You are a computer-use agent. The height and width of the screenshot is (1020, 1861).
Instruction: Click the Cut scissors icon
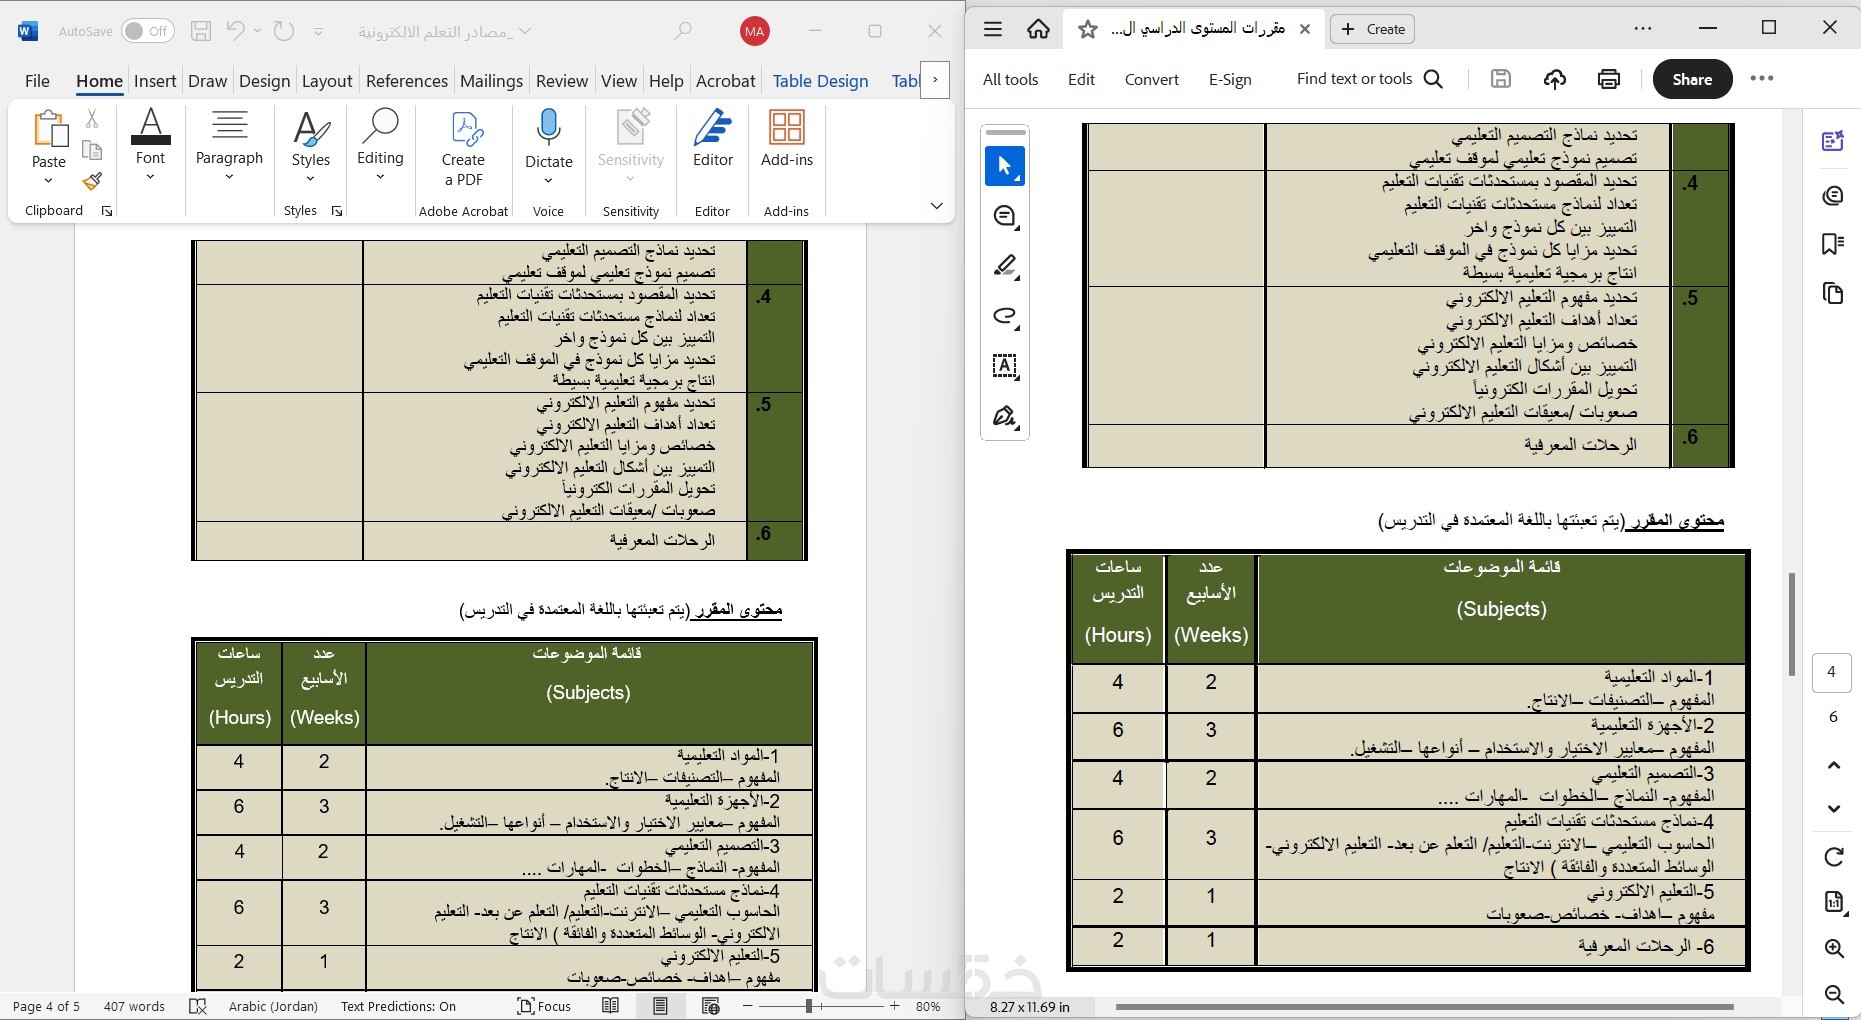92,119
